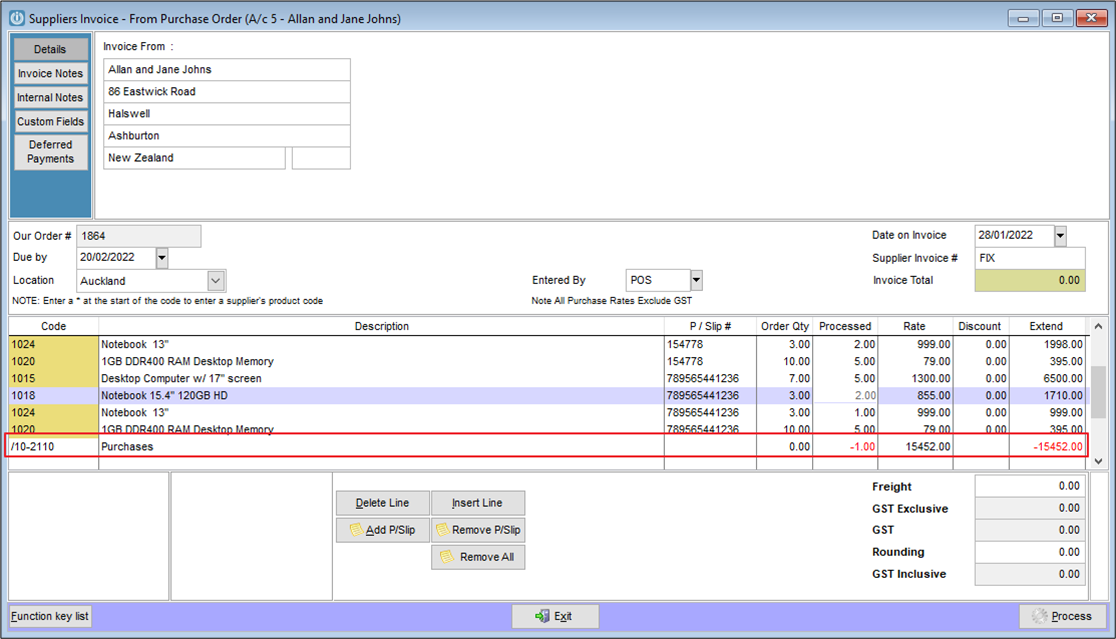Open the Date on Invoice calendar dropdown
1116x639 pixels.
[1060, 236]
